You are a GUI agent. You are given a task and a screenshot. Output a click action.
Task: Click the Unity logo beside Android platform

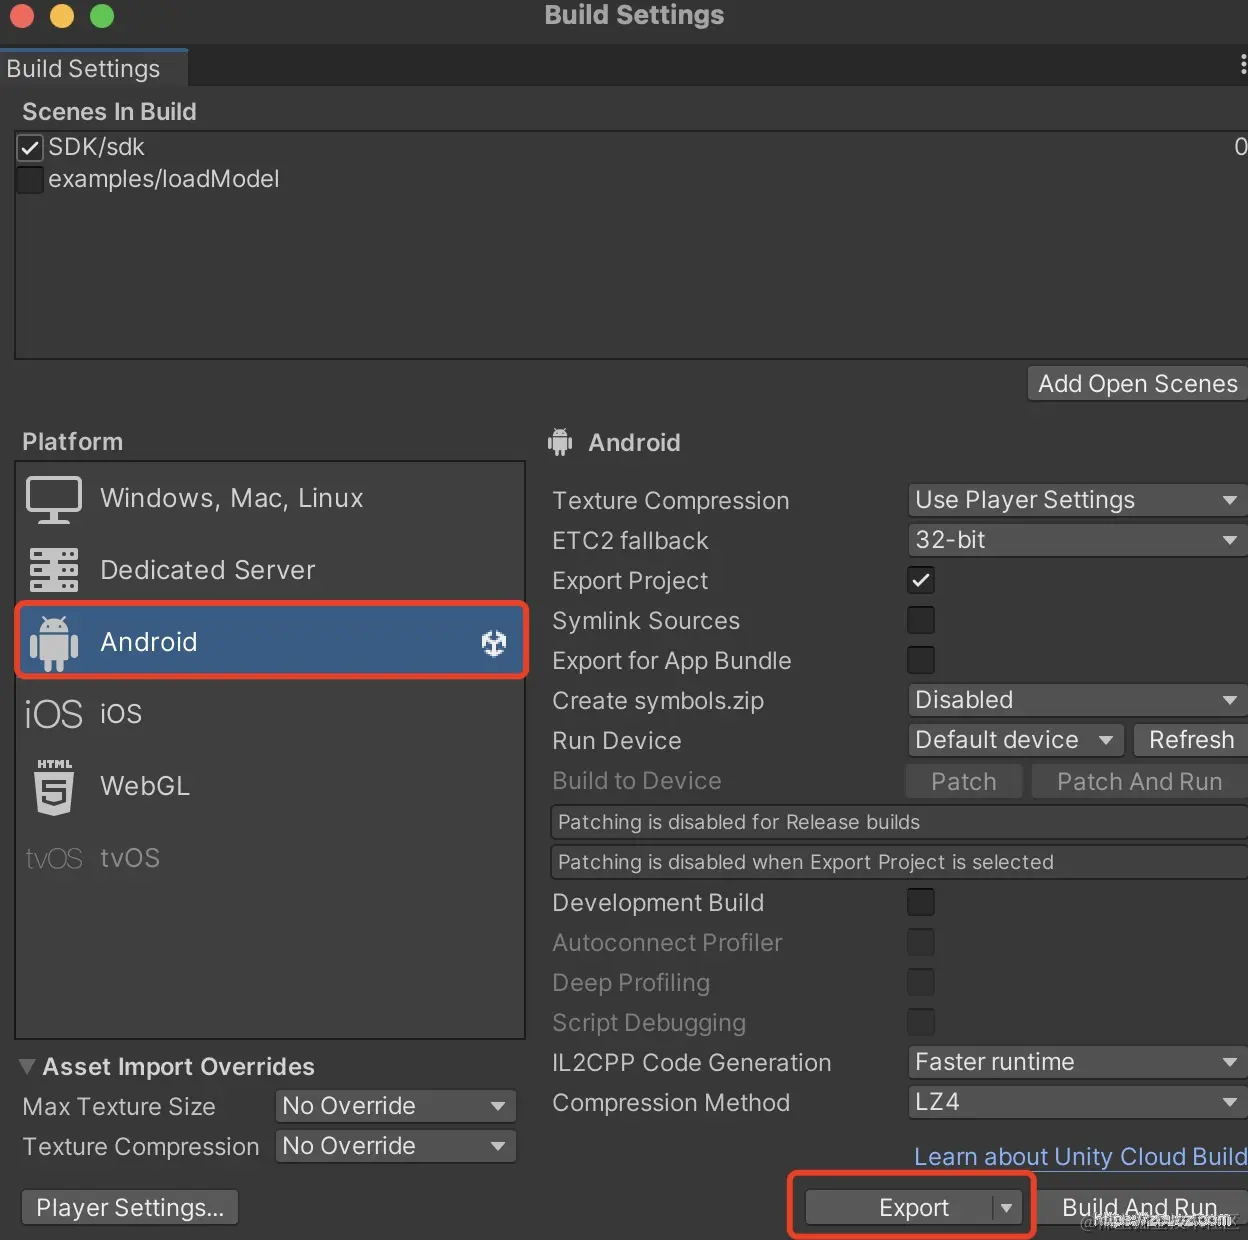pos(494,643)
